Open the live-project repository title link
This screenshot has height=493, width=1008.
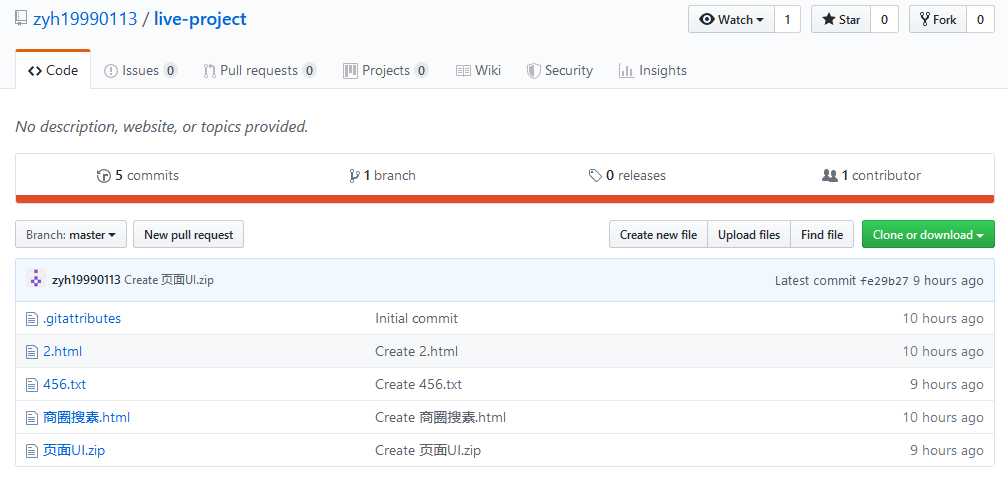[x=200, y=19]
